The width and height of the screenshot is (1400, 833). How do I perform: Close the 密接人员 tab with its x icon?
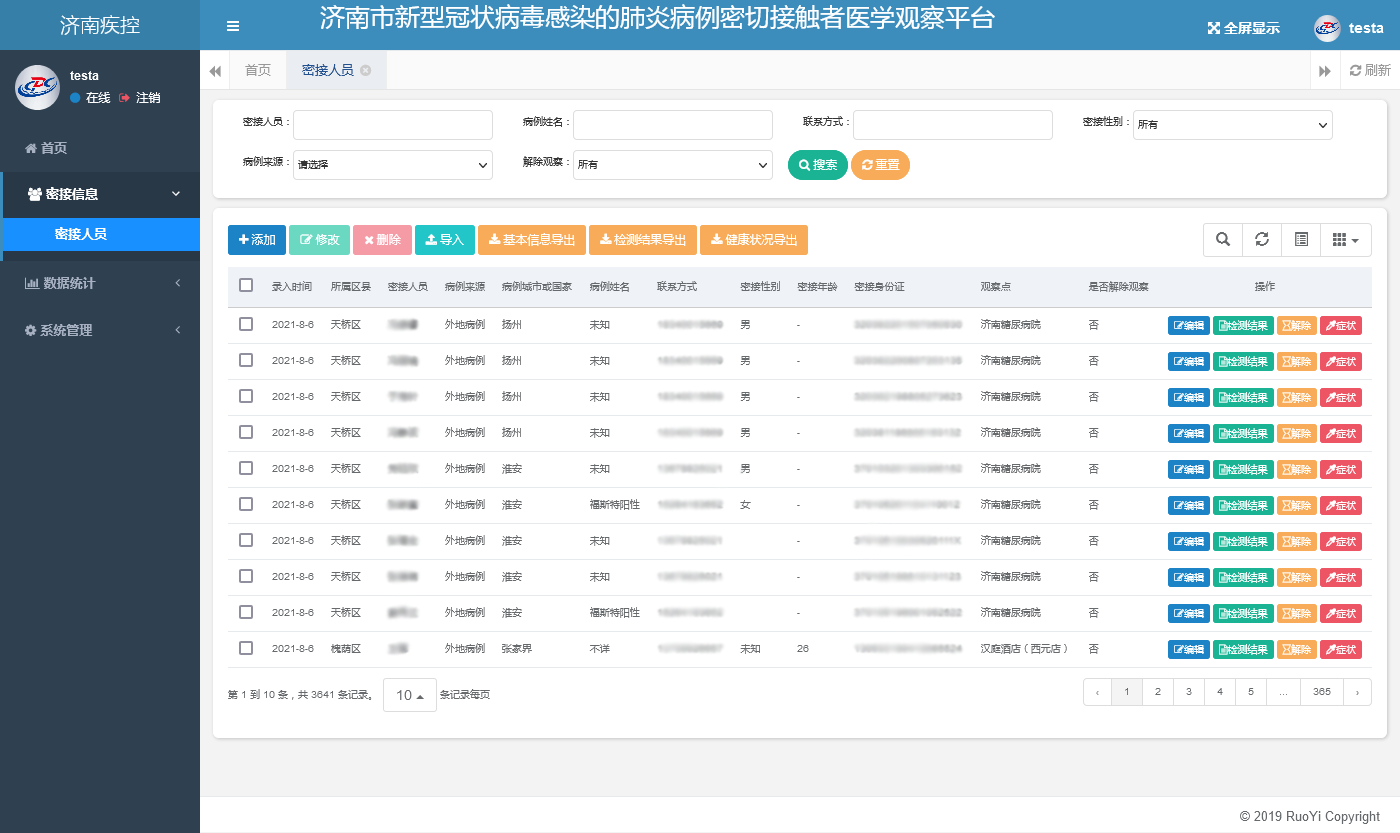tap(366, 70)
